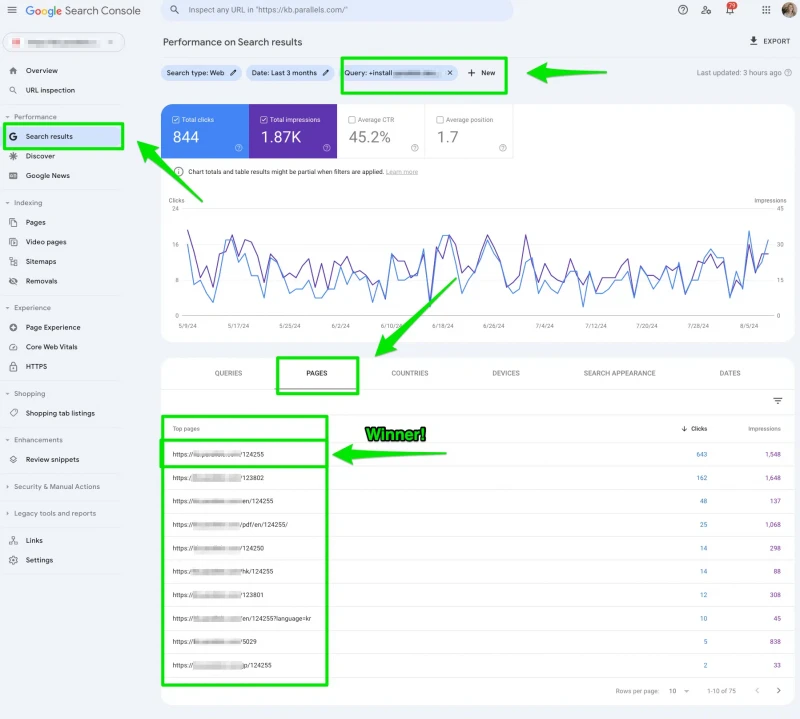Switch to the Countries tab
The image size is (800, 719).
pos(410,373)
